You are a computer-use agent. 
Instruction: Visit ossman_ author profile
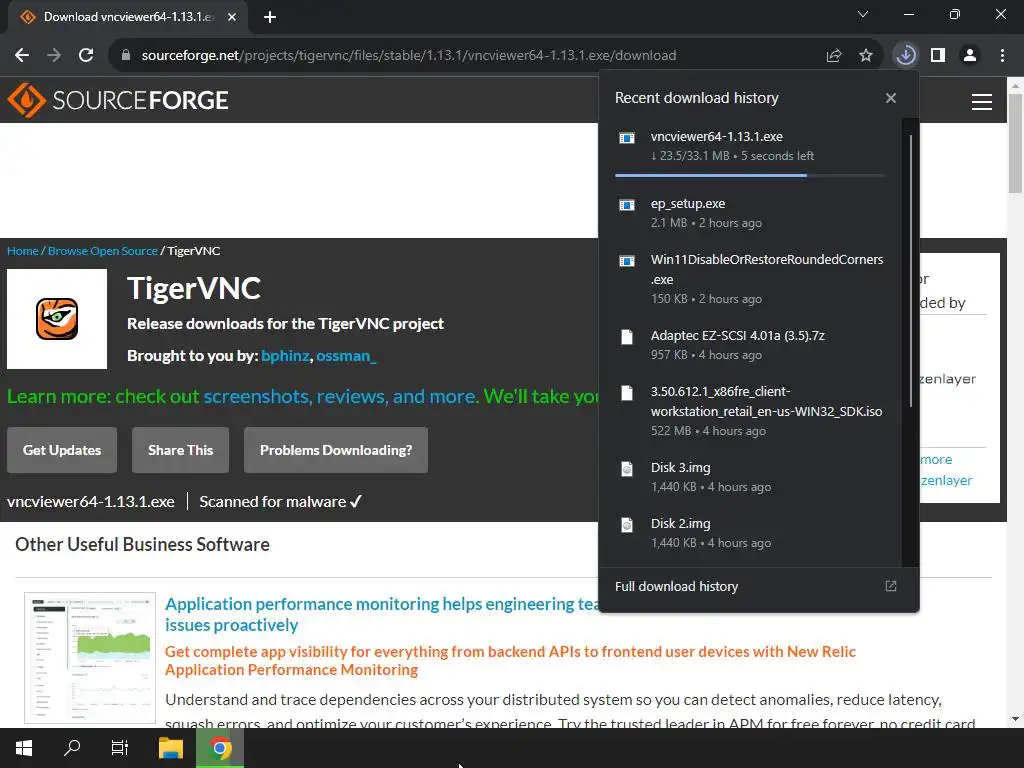pos(346,356)
